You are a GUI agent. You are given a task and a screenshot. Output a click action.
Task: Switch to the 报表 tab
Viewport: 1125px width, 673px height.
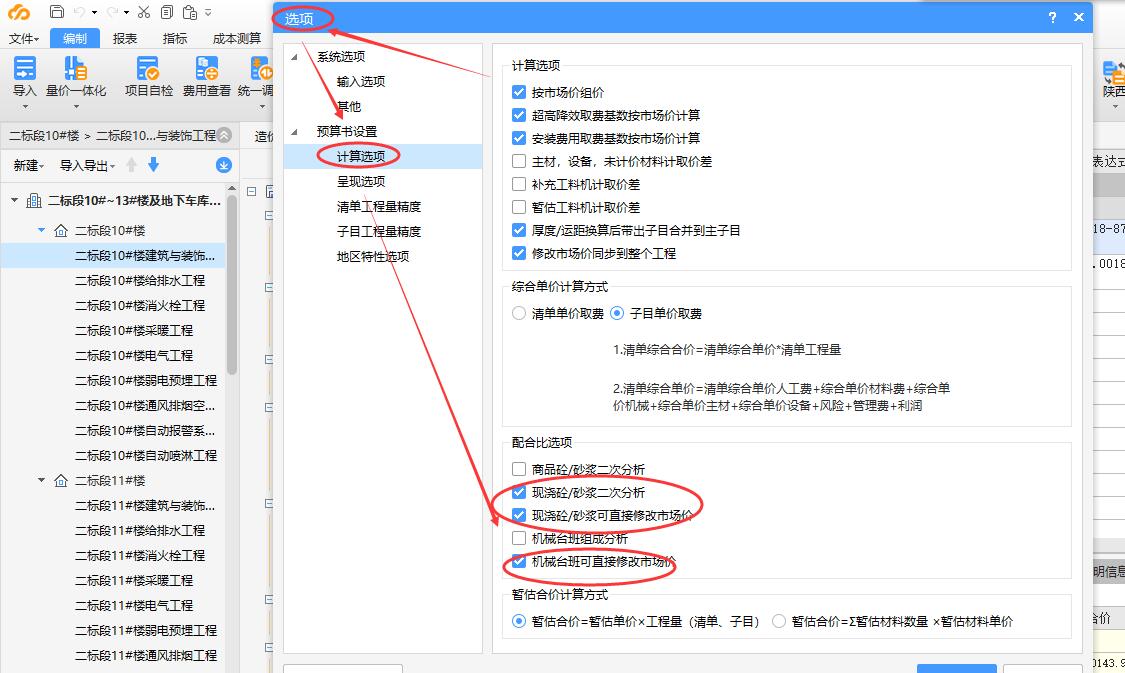tap(125, 39)
